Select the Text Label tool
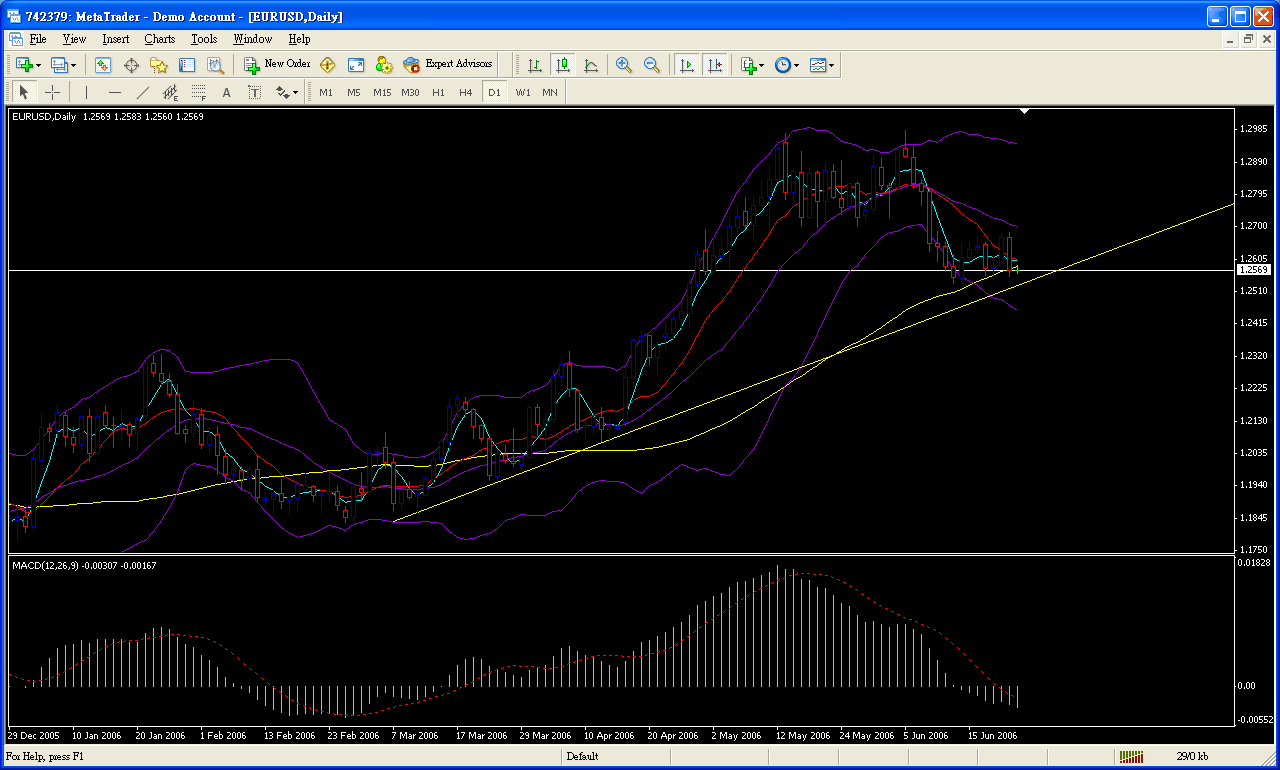This screenshot has width=1280, height=770. tap(255, 92)
